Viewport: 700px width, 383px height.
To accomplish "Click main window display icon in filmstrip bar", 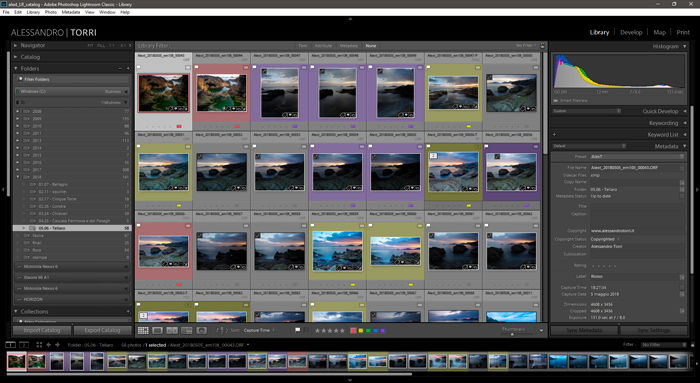I will point(10,345).
